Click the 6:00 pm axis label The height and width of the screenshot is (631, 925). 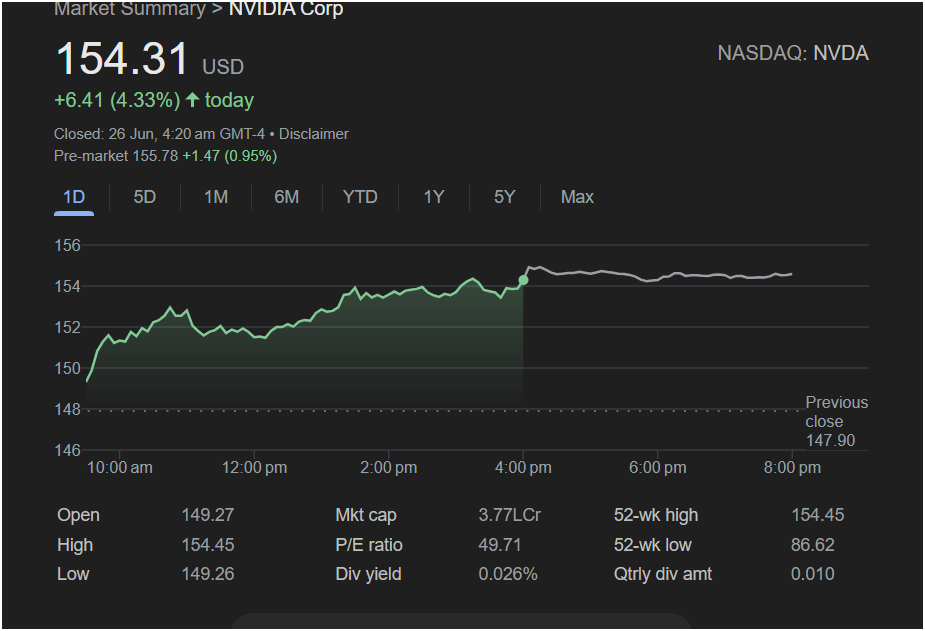[658, 468]
